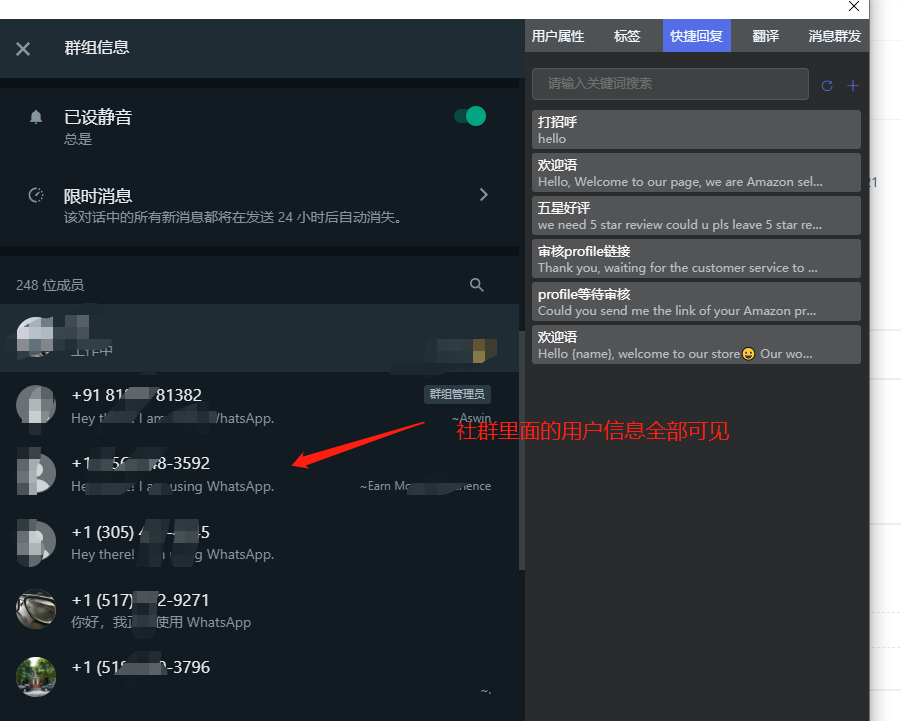
Task: Expand 限时消息 using the right chevron
Action: [x=484, y=195]
